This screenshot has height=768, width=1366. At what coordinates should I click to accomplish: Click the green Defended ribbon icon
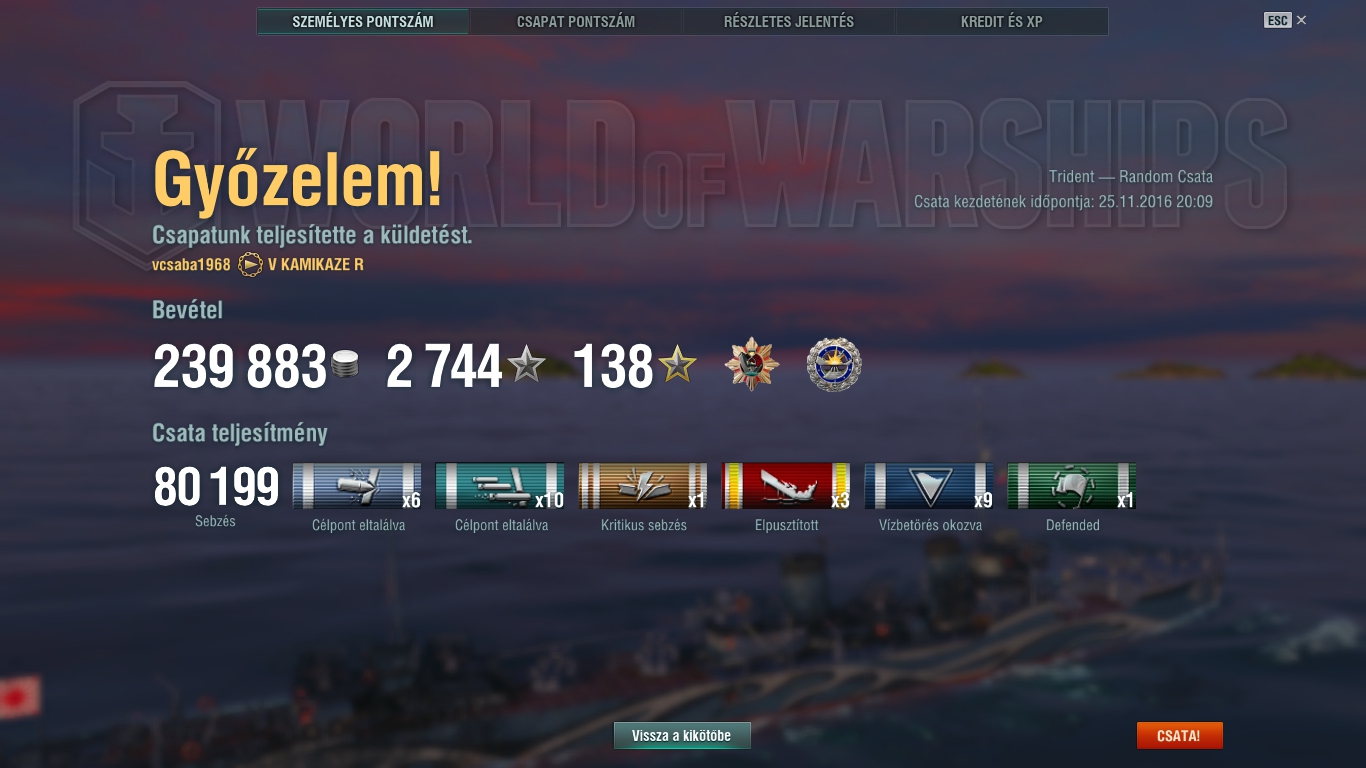pyautogui.click(x=1072, y=486)
